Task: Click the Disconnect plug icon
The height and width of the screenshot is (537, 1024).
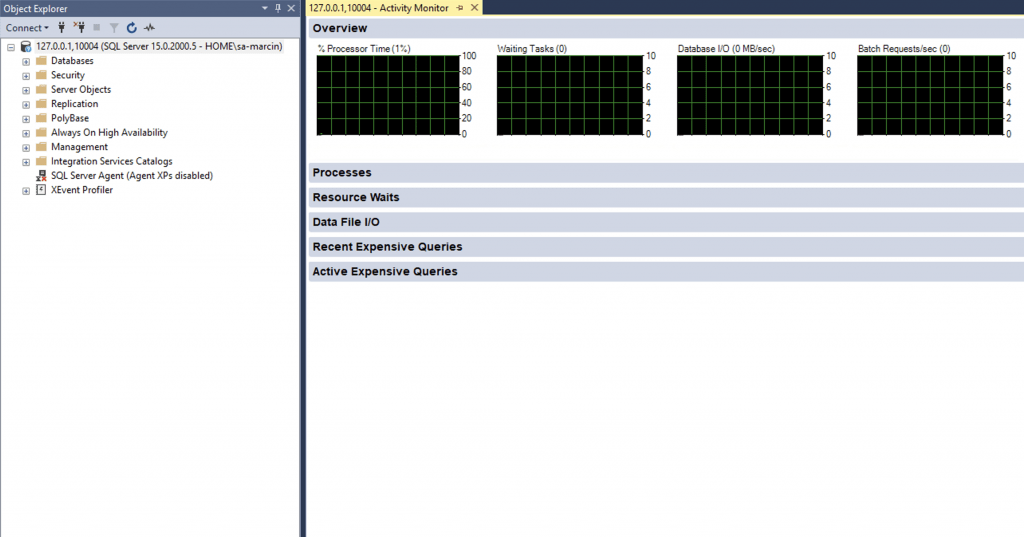Action: pos(79,27)
